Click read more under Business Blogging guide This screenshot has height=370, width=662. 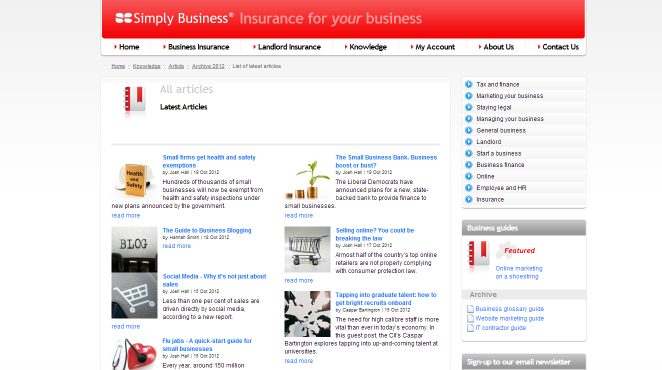tap(176, 246)
